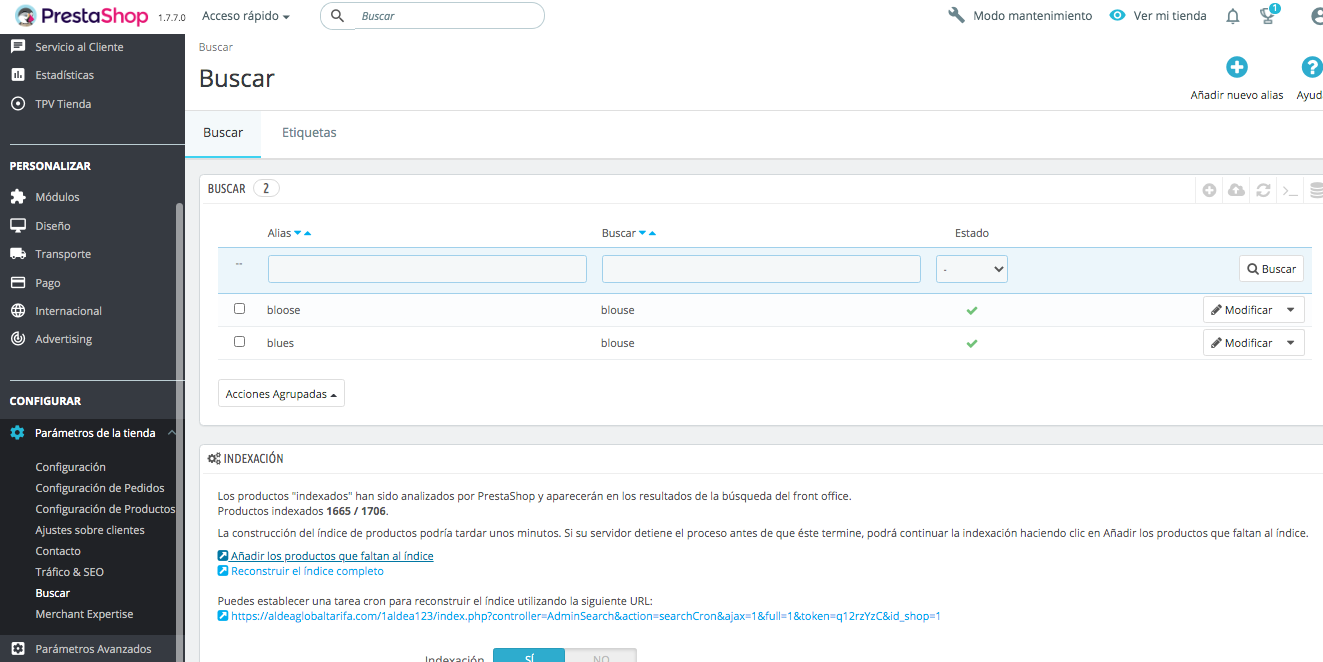Check the blues row checkbox
Image resolution: width=1323 pixels, height=662 pixels.
239,342
